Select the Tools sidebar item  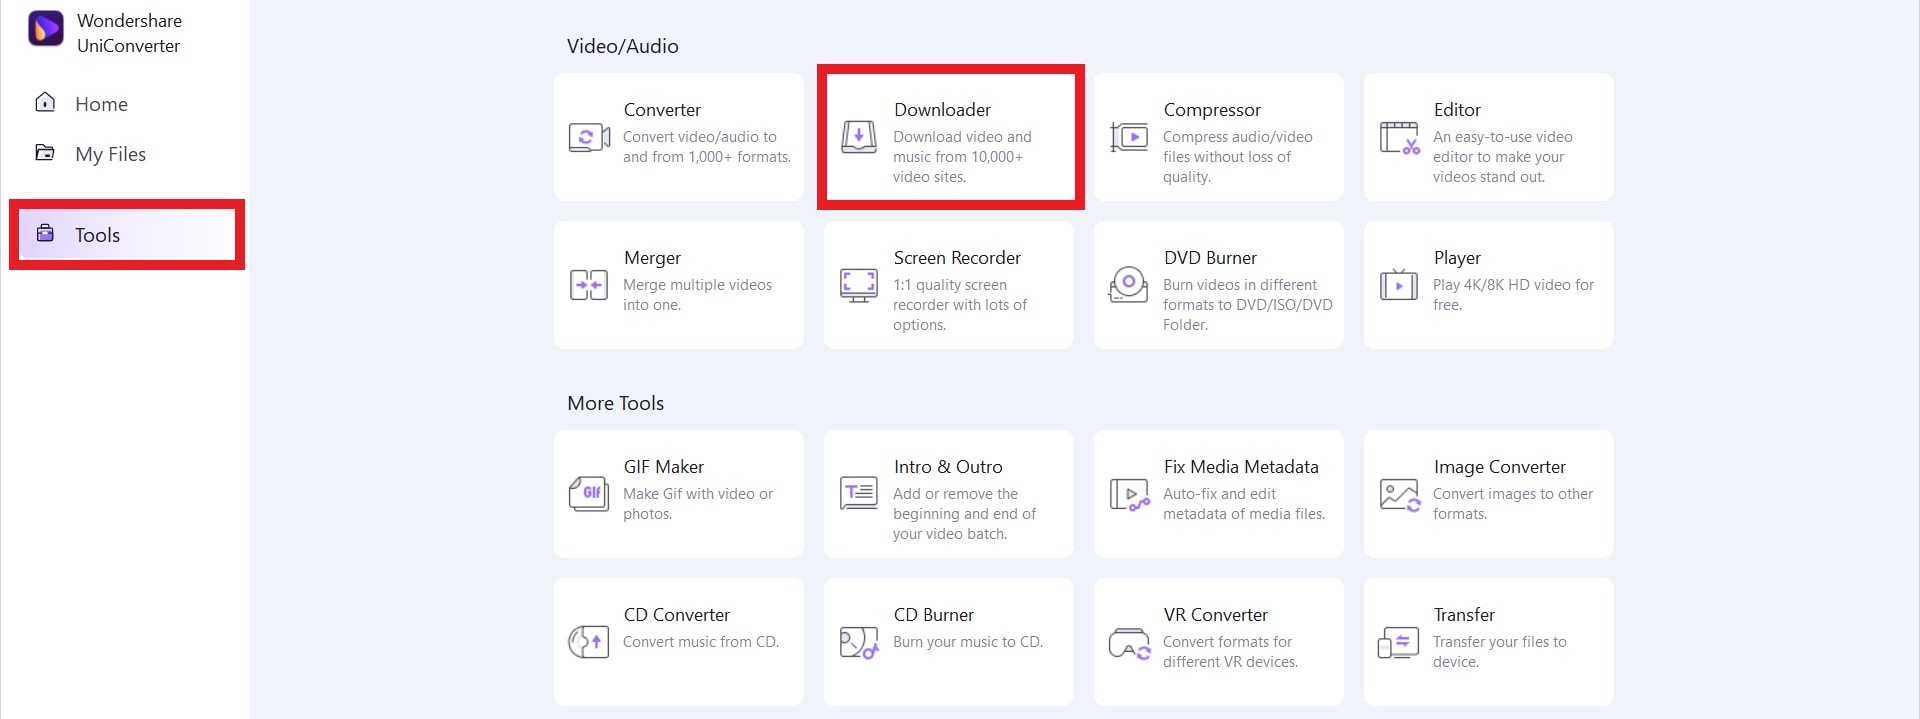pos(127,234)
